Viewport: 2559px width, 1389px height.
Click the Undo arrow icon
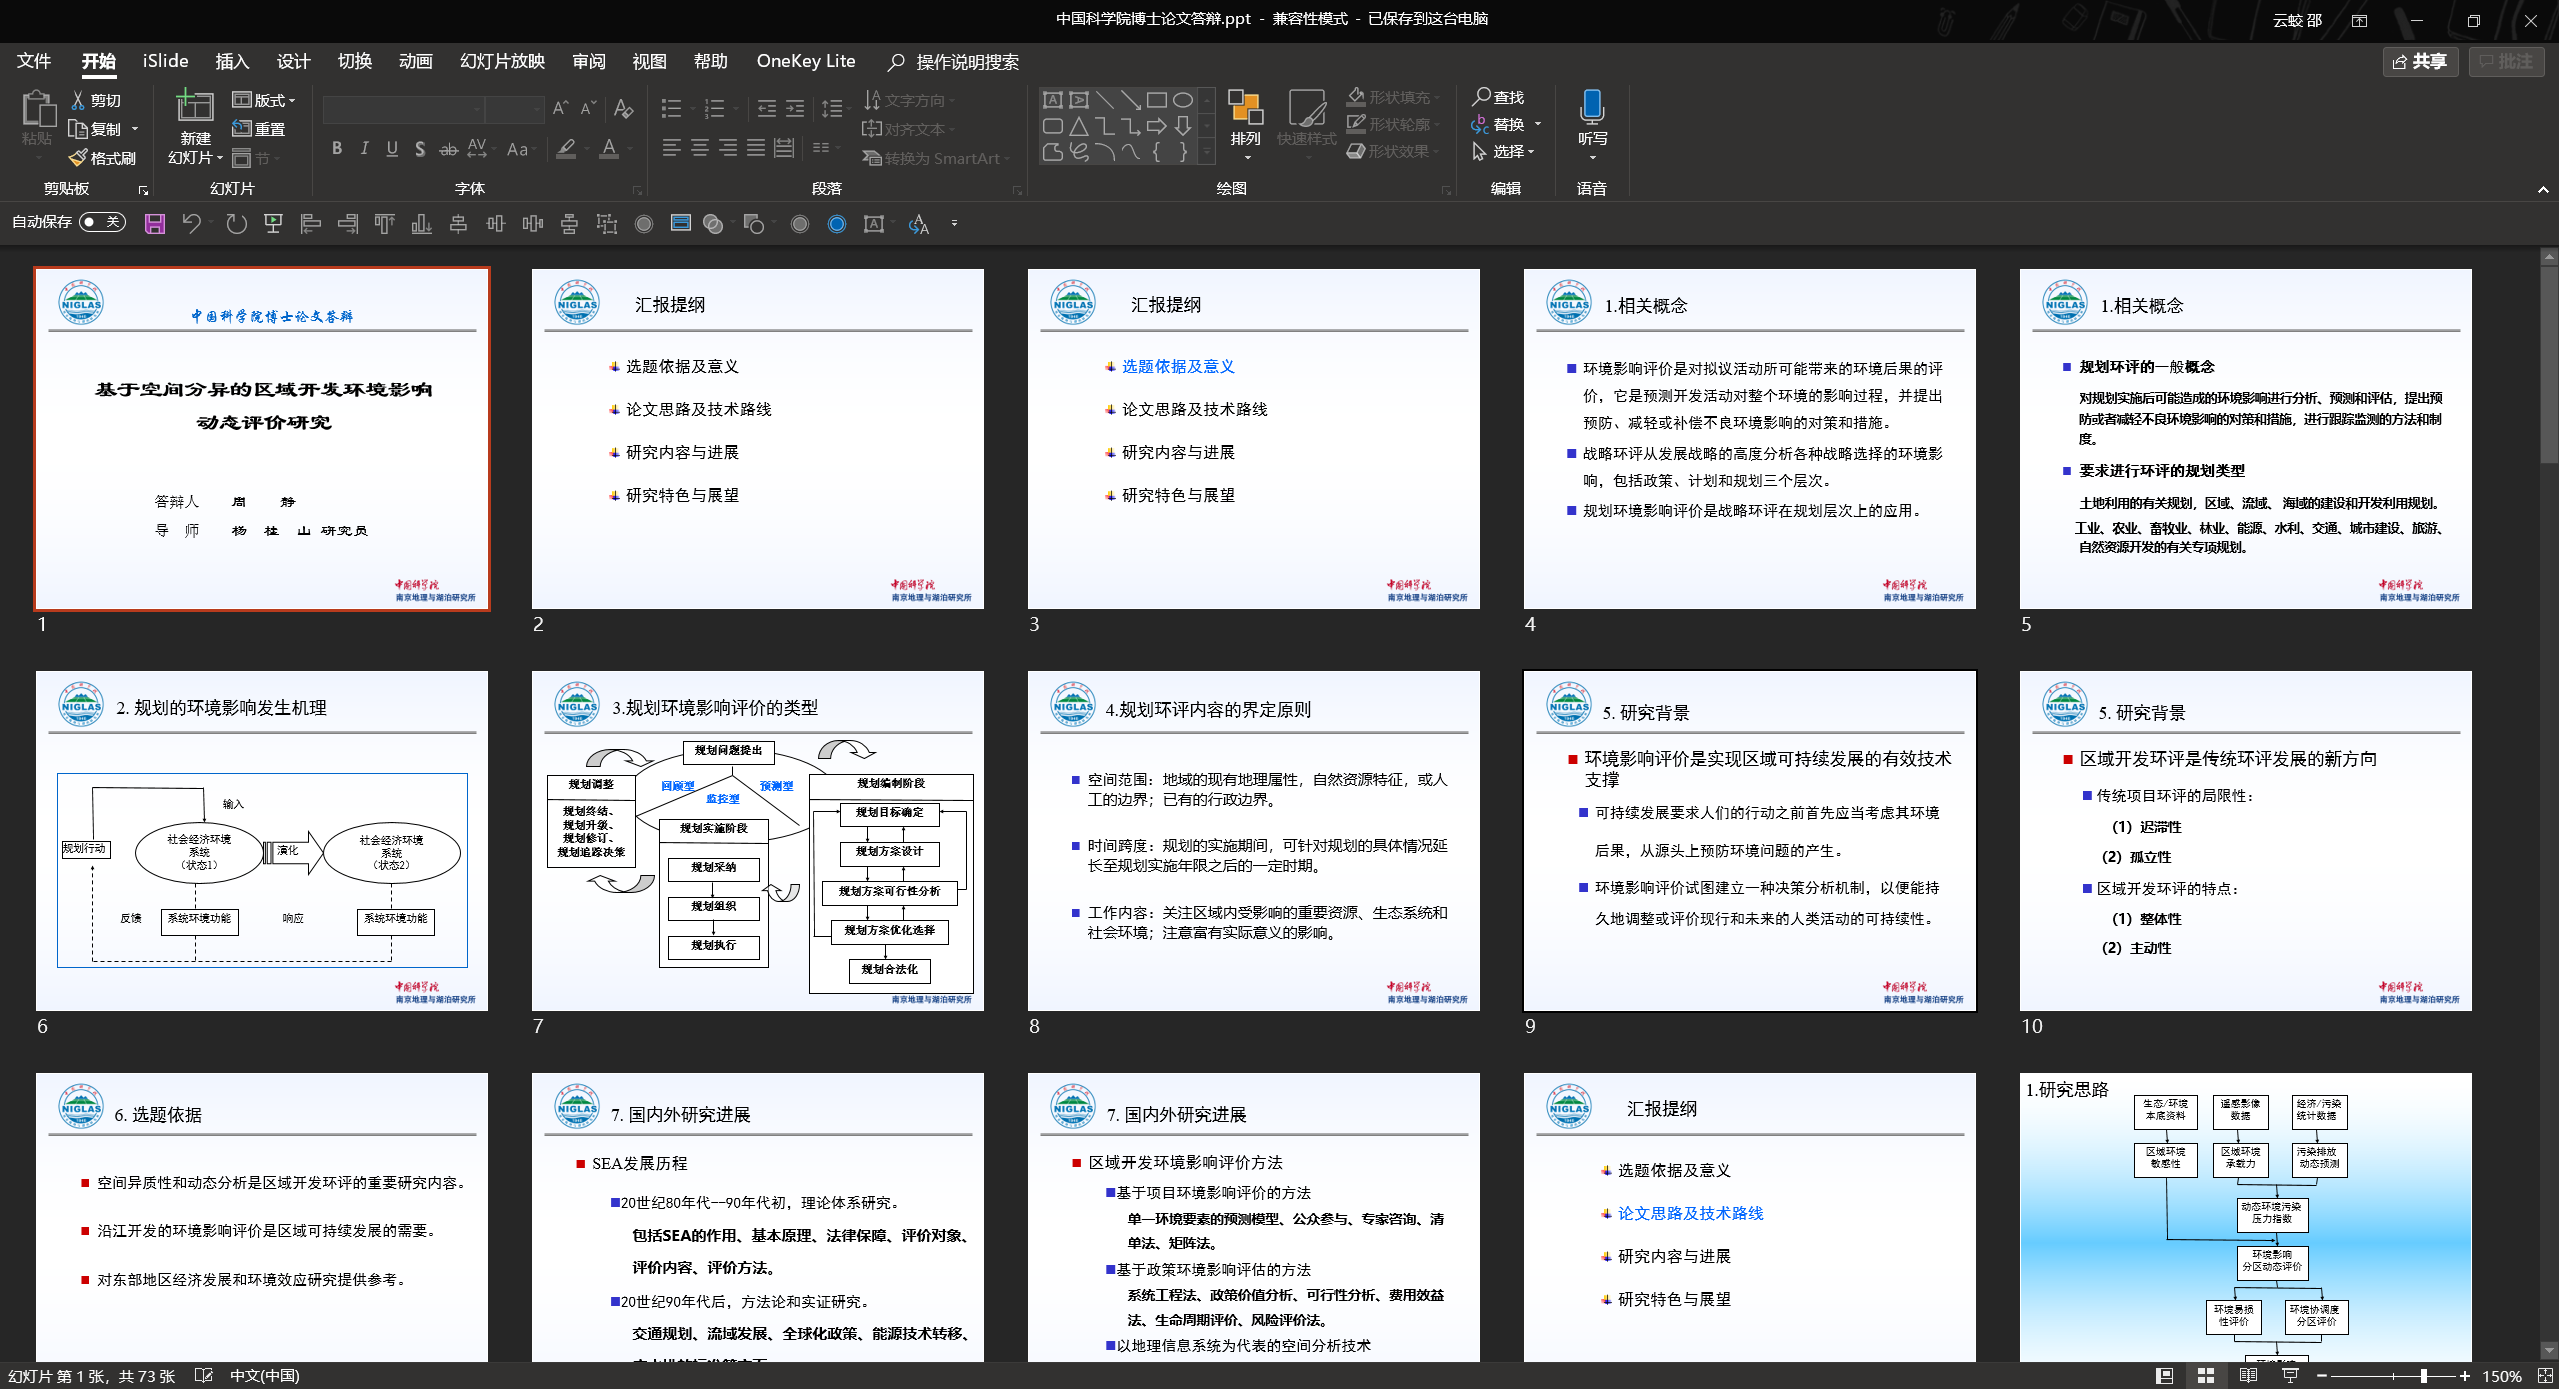[x=191, y=224]
